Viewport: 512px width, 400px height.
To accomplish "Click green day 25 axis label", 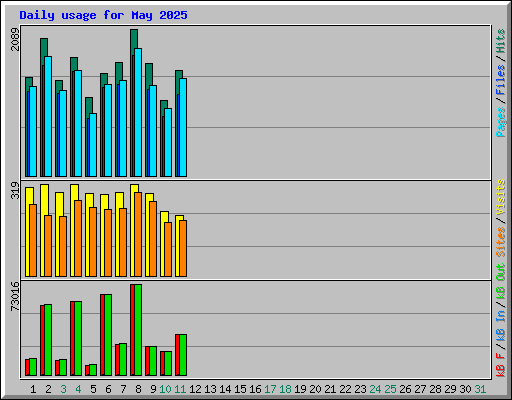I will coord(390,389).
